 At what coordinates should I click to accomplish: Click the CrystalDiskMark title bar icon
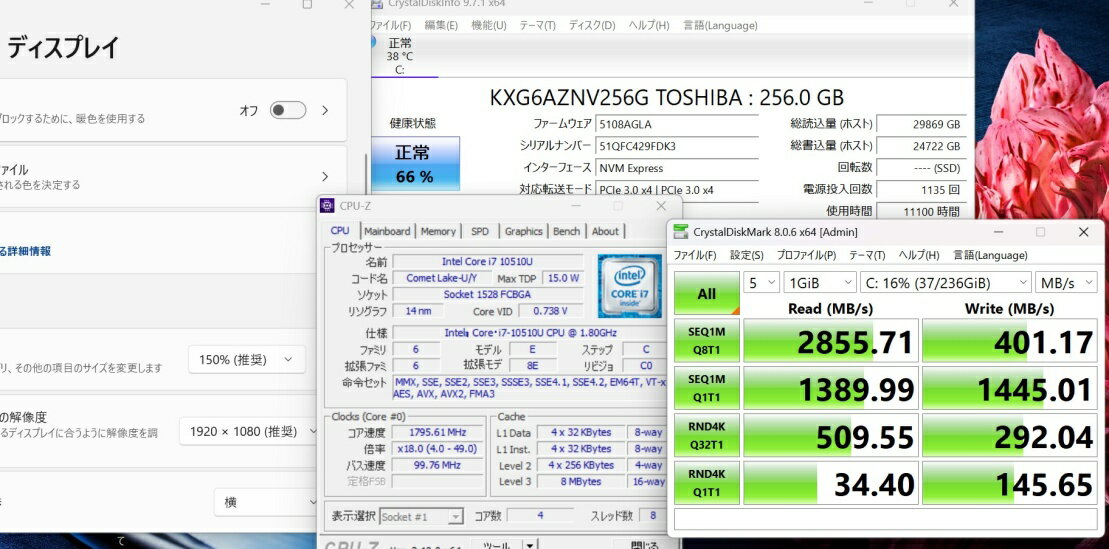(x=681, y=232)
